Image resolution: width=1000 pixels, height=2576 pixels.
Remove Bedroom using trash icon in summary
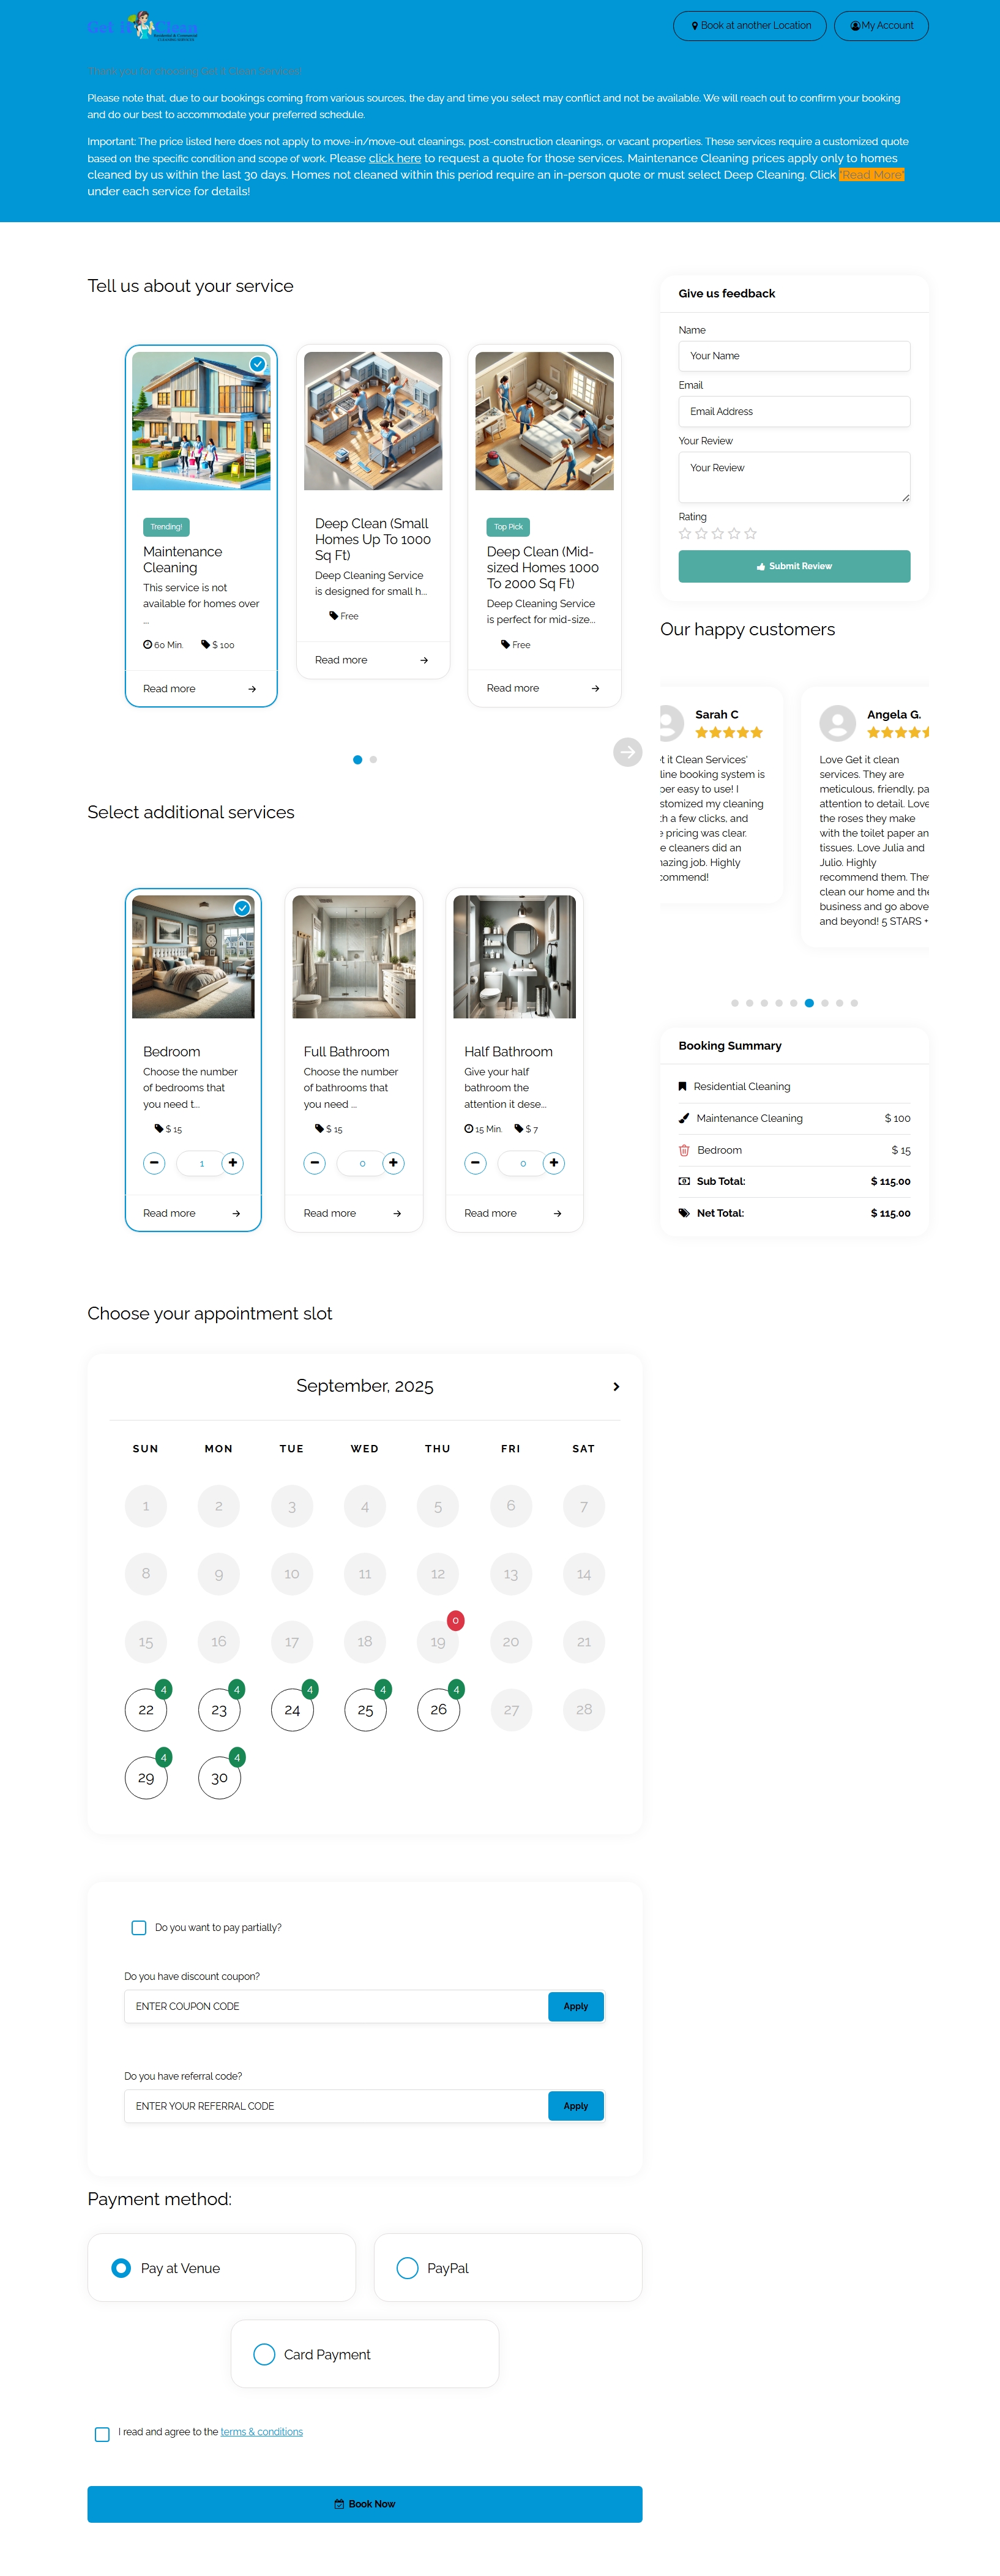click(x=684, y=1150)
